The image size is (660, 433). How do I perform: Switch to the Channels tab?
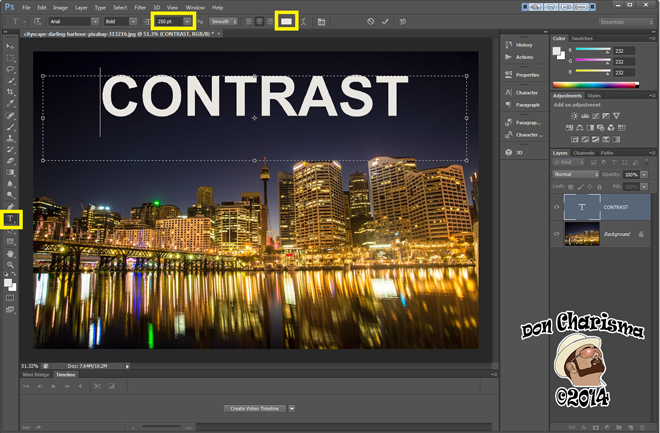click(583, 153)
